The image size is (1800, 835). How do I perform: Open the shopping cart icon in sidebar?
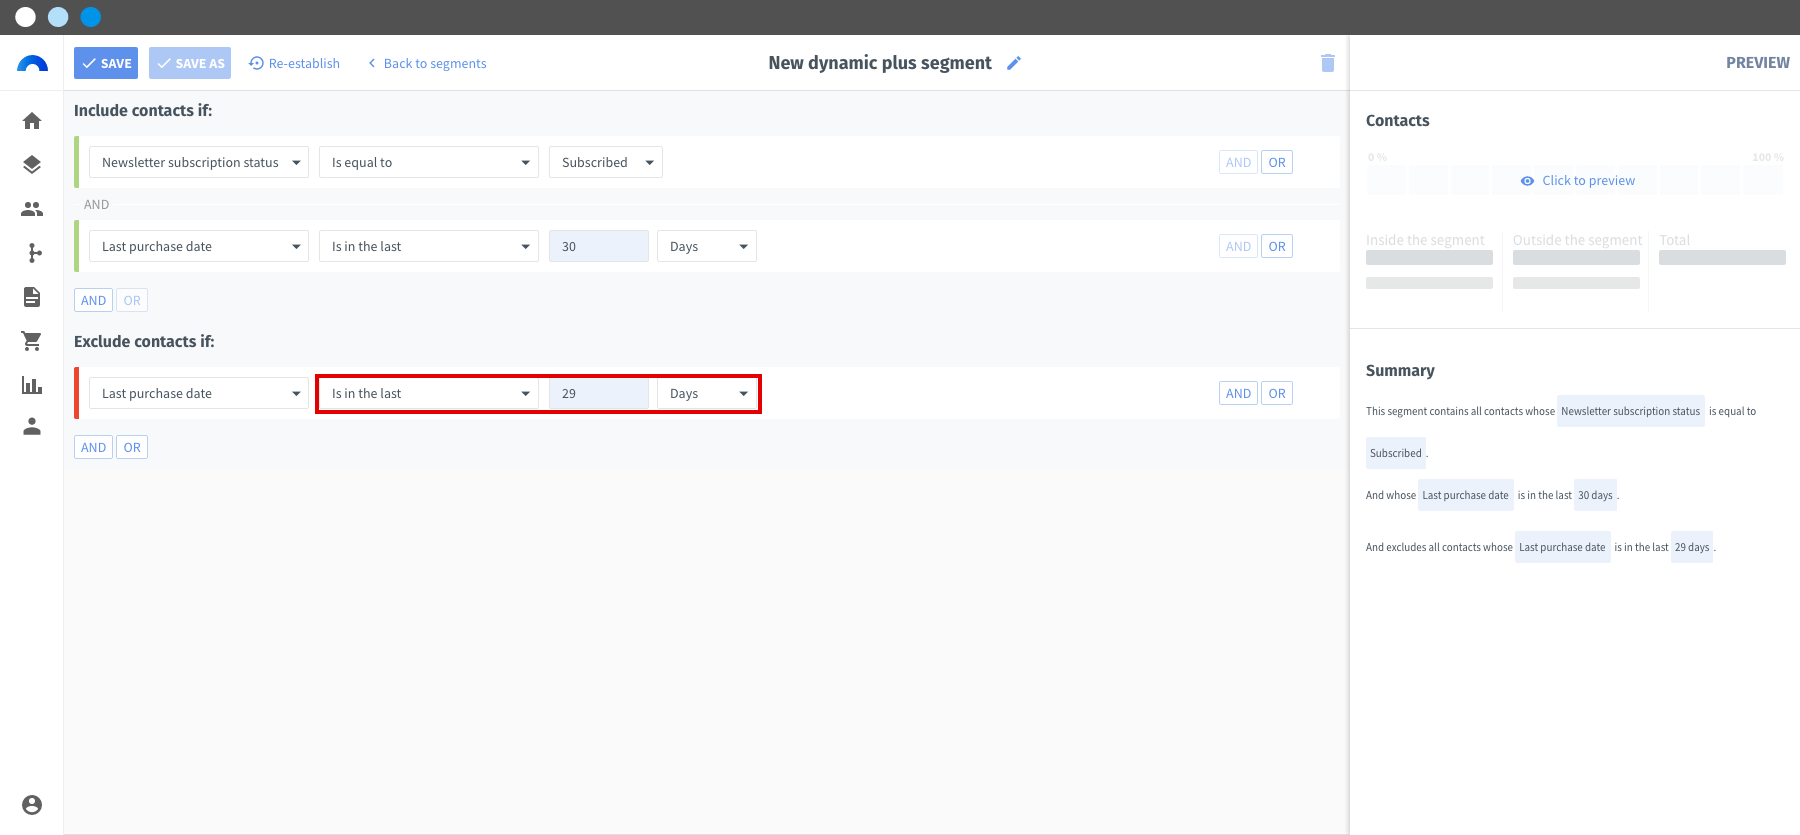click(32, 341)
